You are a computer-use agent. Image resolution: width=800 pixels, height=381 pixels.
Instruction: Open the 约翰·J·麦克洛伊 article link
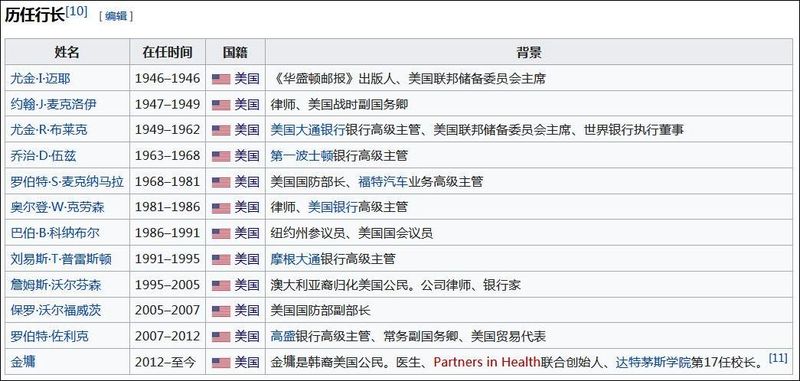click(53, 105)
